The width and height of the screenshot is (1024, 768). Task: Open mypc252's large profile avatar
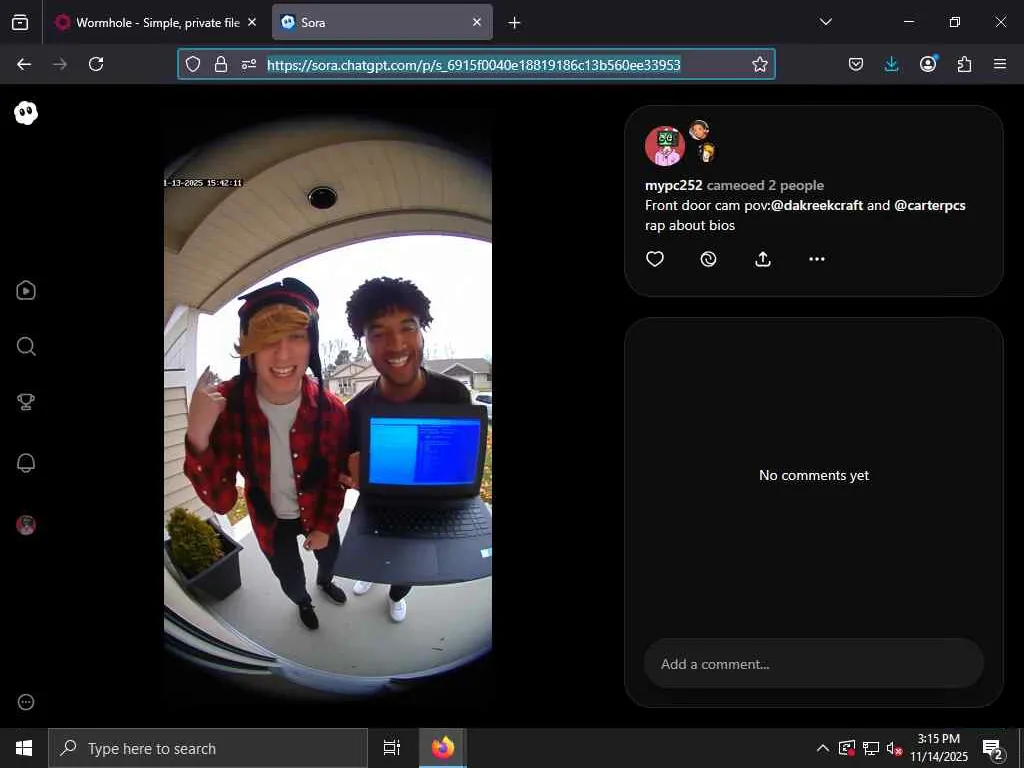[x=665, y=146]
